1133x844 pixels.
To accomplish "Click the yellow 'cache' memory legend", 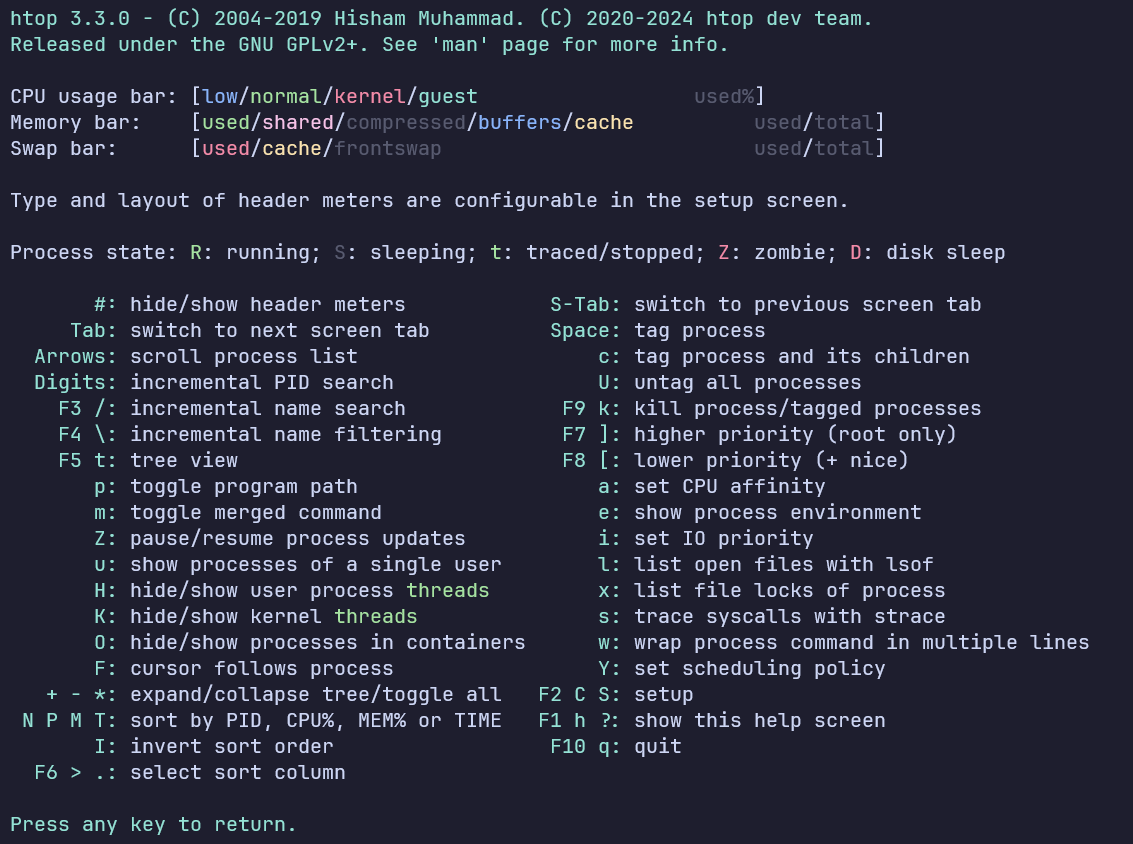I will click(603, 122).
